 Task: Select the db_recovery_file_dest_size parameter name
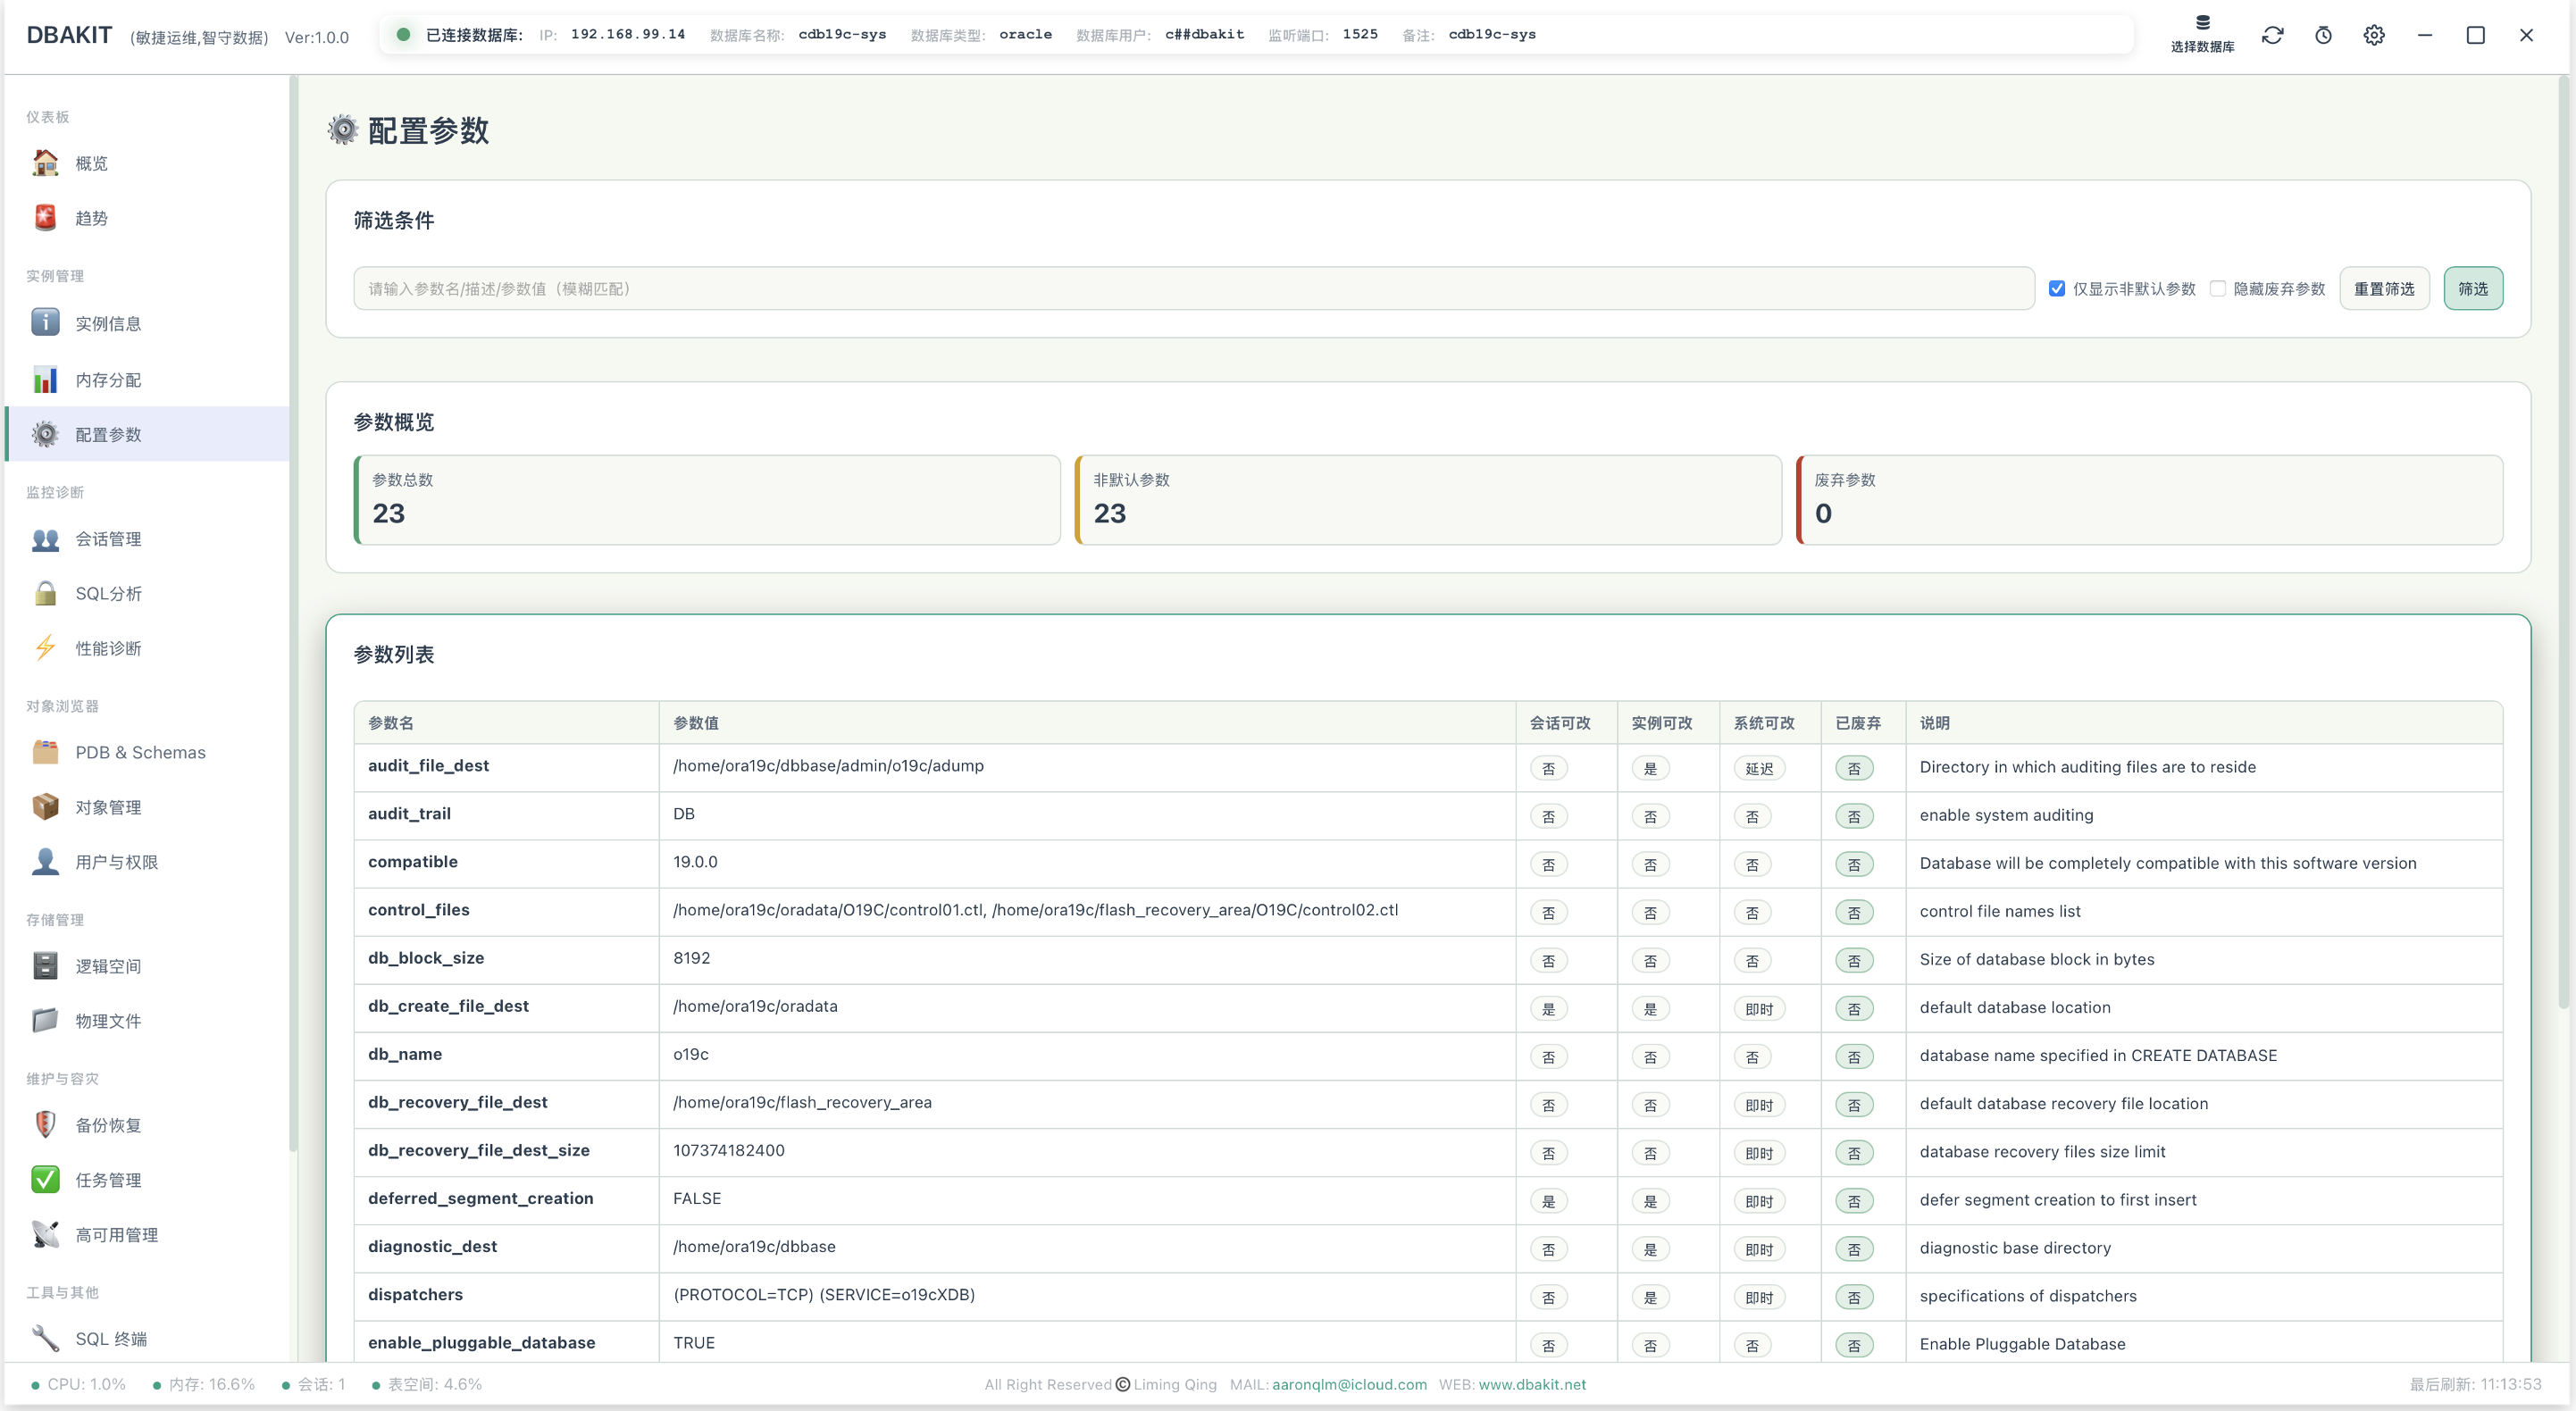[479, 1150]
